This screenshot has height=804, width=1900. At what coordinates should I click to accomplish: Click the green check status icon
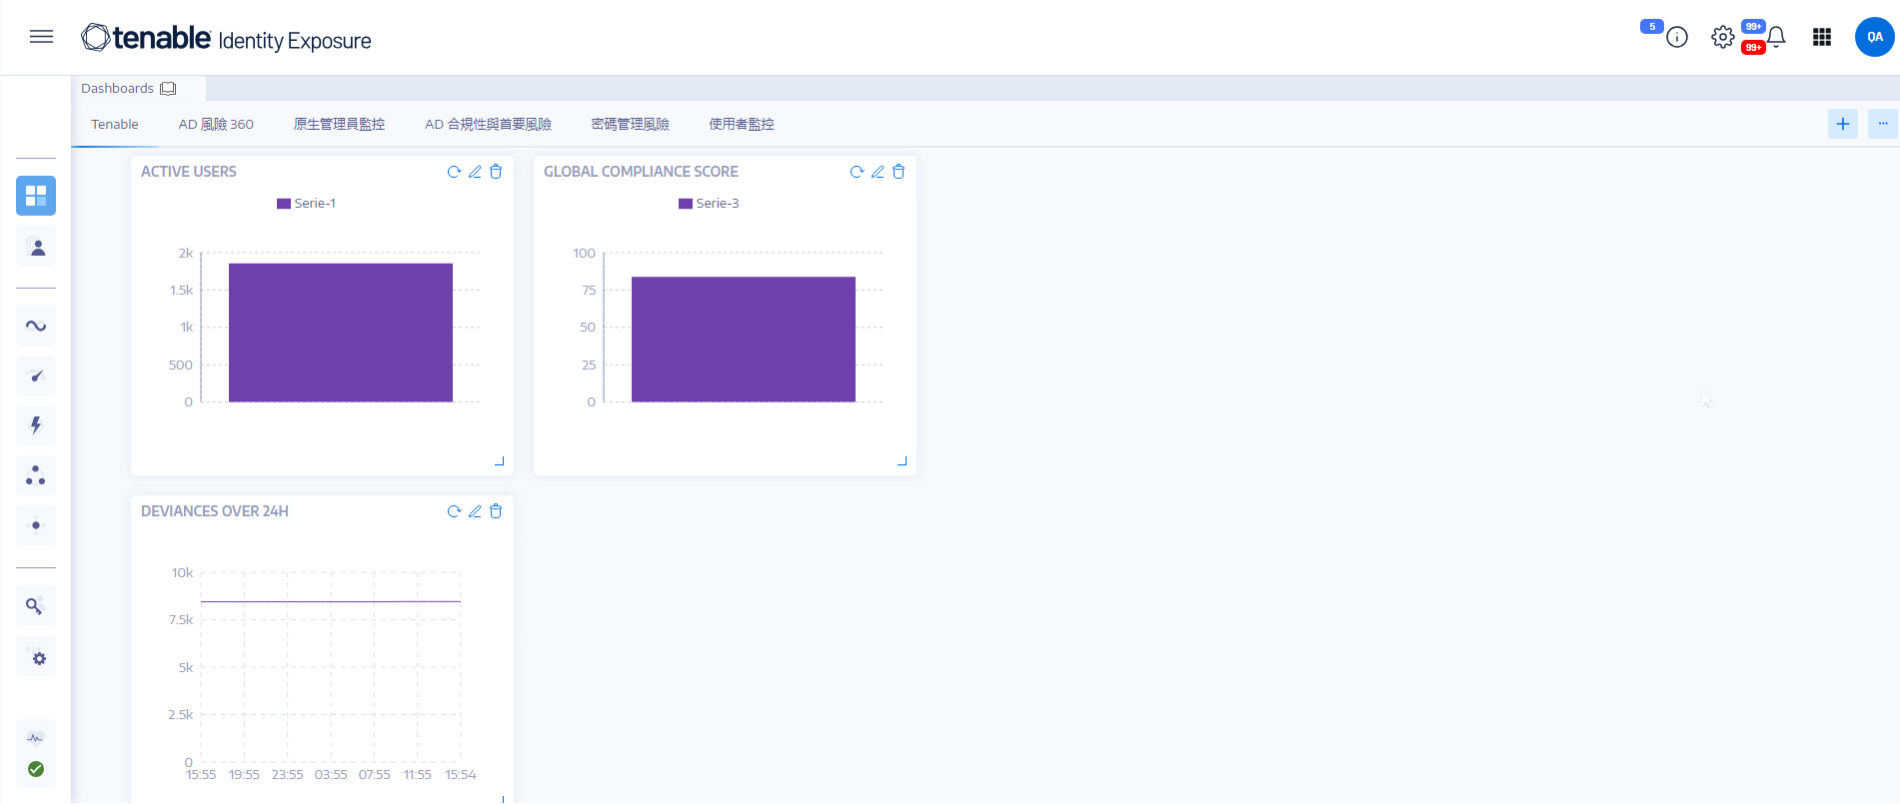(36, 769)
